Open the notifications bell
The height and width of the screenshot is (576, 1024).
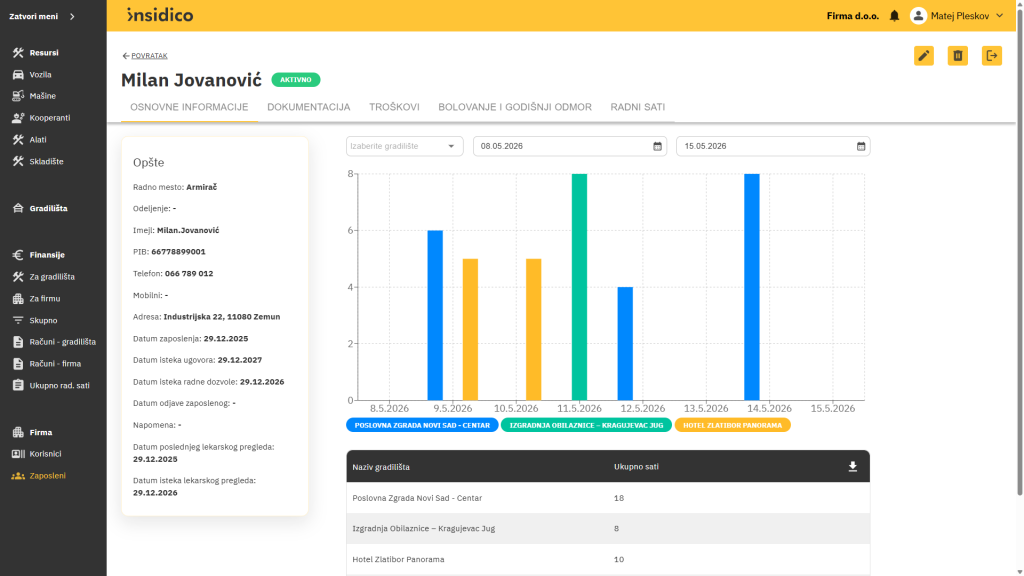click(894, 16)
